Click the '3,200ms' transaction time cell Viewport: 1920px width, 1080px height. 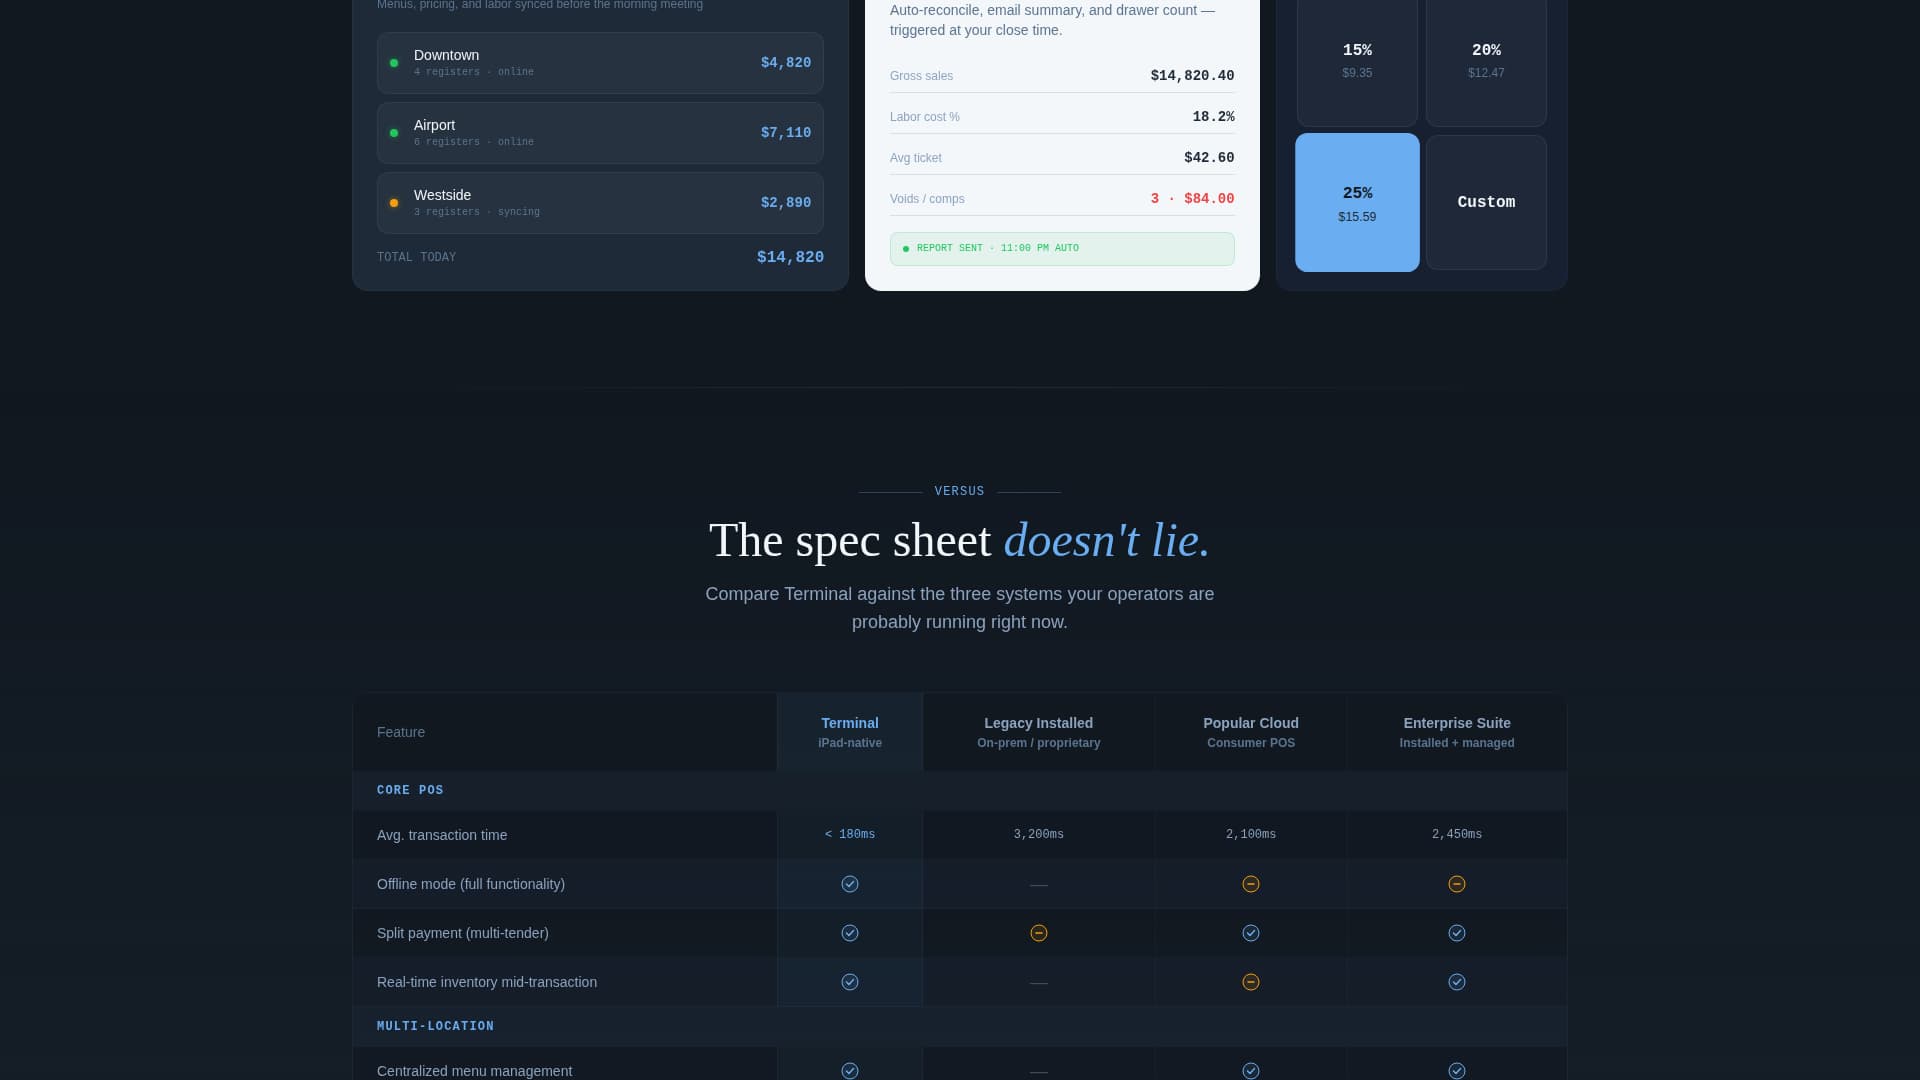coord(1039,834)
